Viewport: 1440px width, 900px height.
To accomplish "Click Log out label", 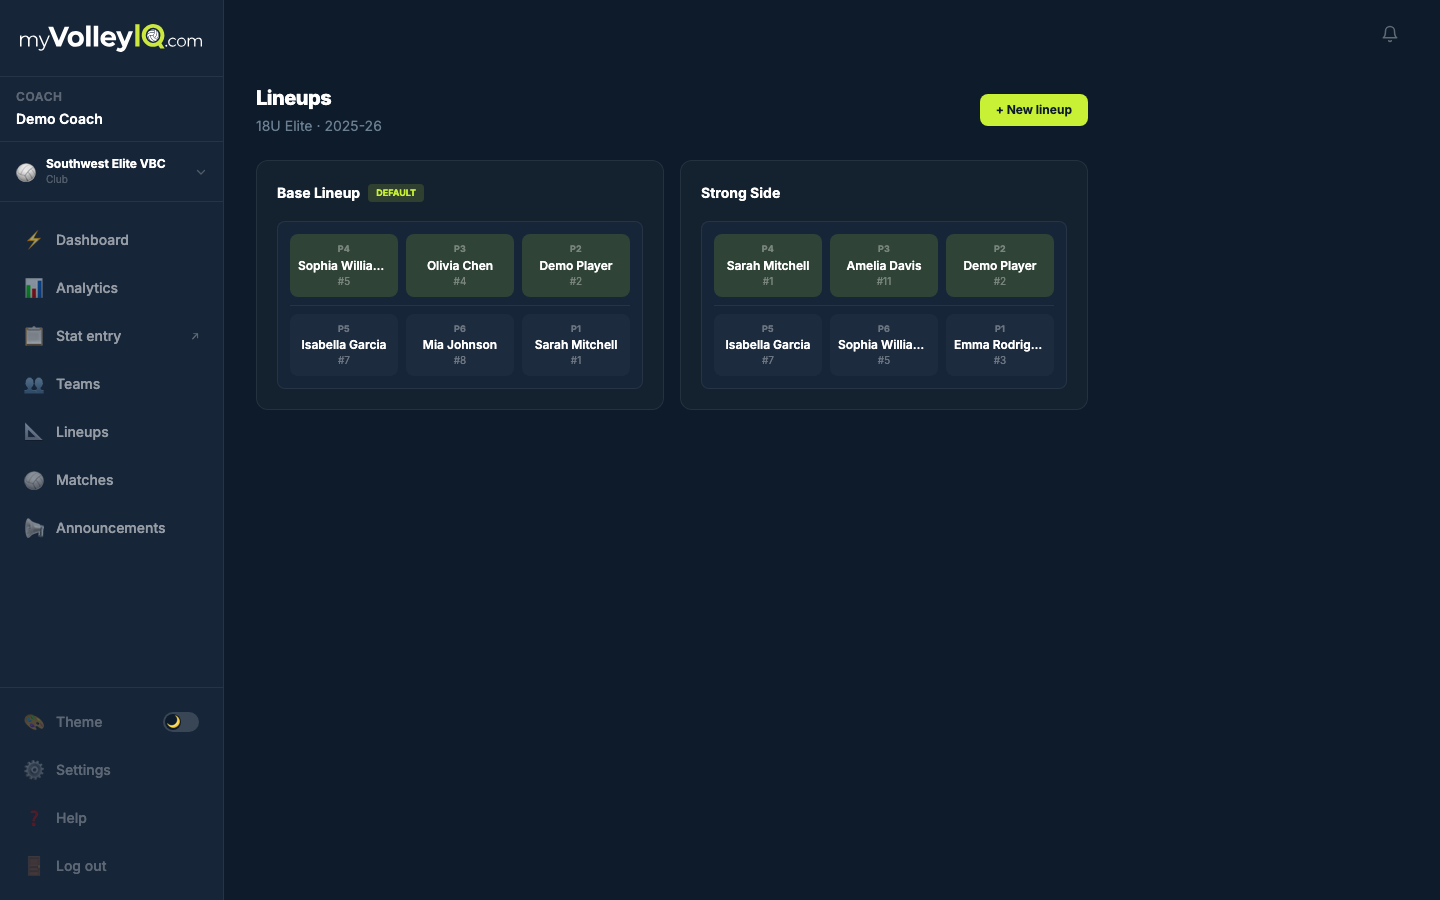I will 81,866.
